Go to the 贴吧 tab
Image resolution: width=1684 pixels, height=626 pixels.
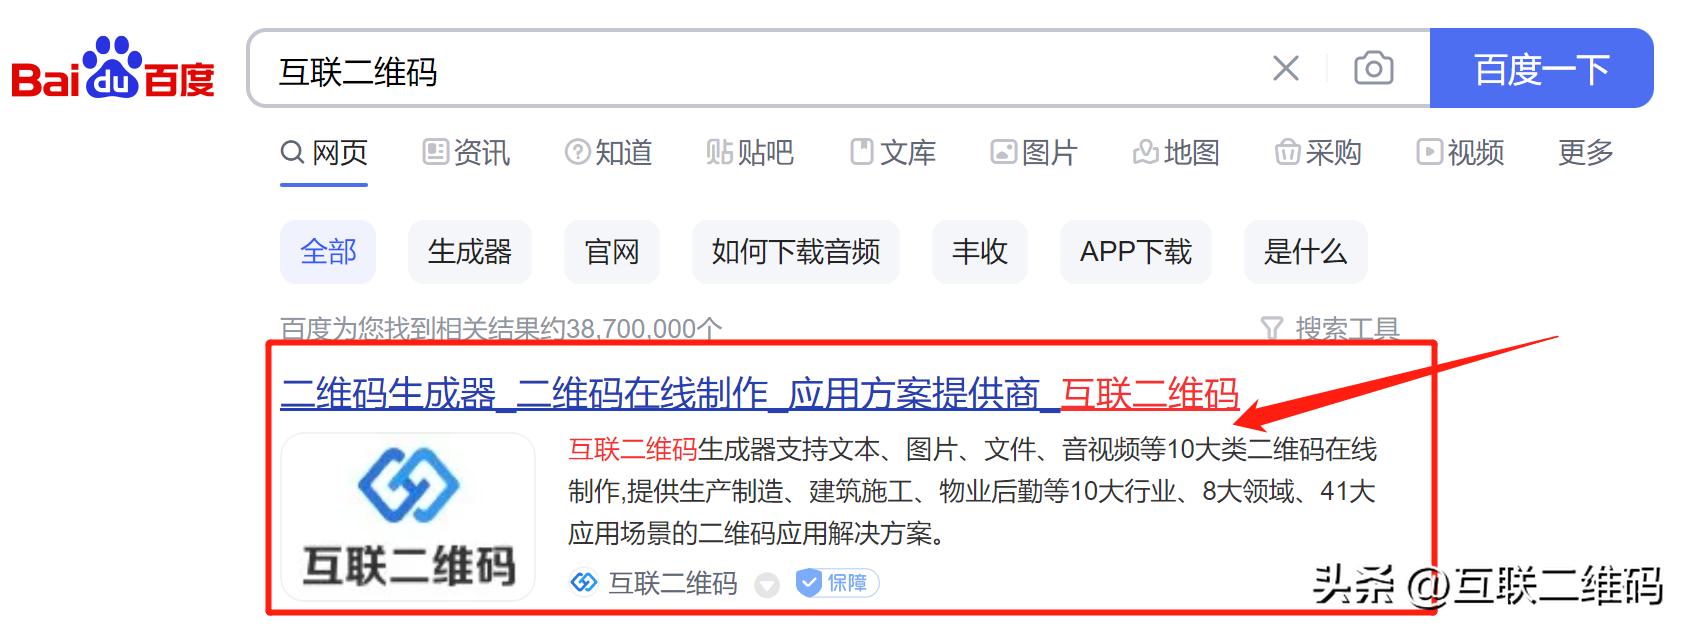[x=750, y=153]
